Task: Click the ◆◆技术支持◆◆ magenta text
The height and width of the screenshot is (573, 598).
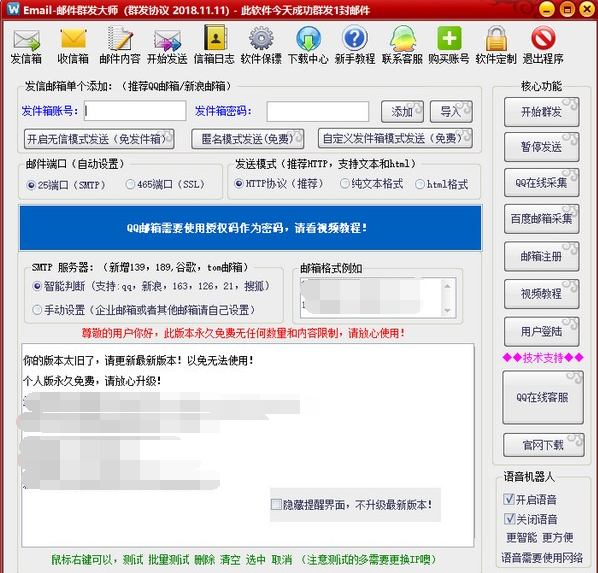Action: pyautogui.click(x=543, y=357)
